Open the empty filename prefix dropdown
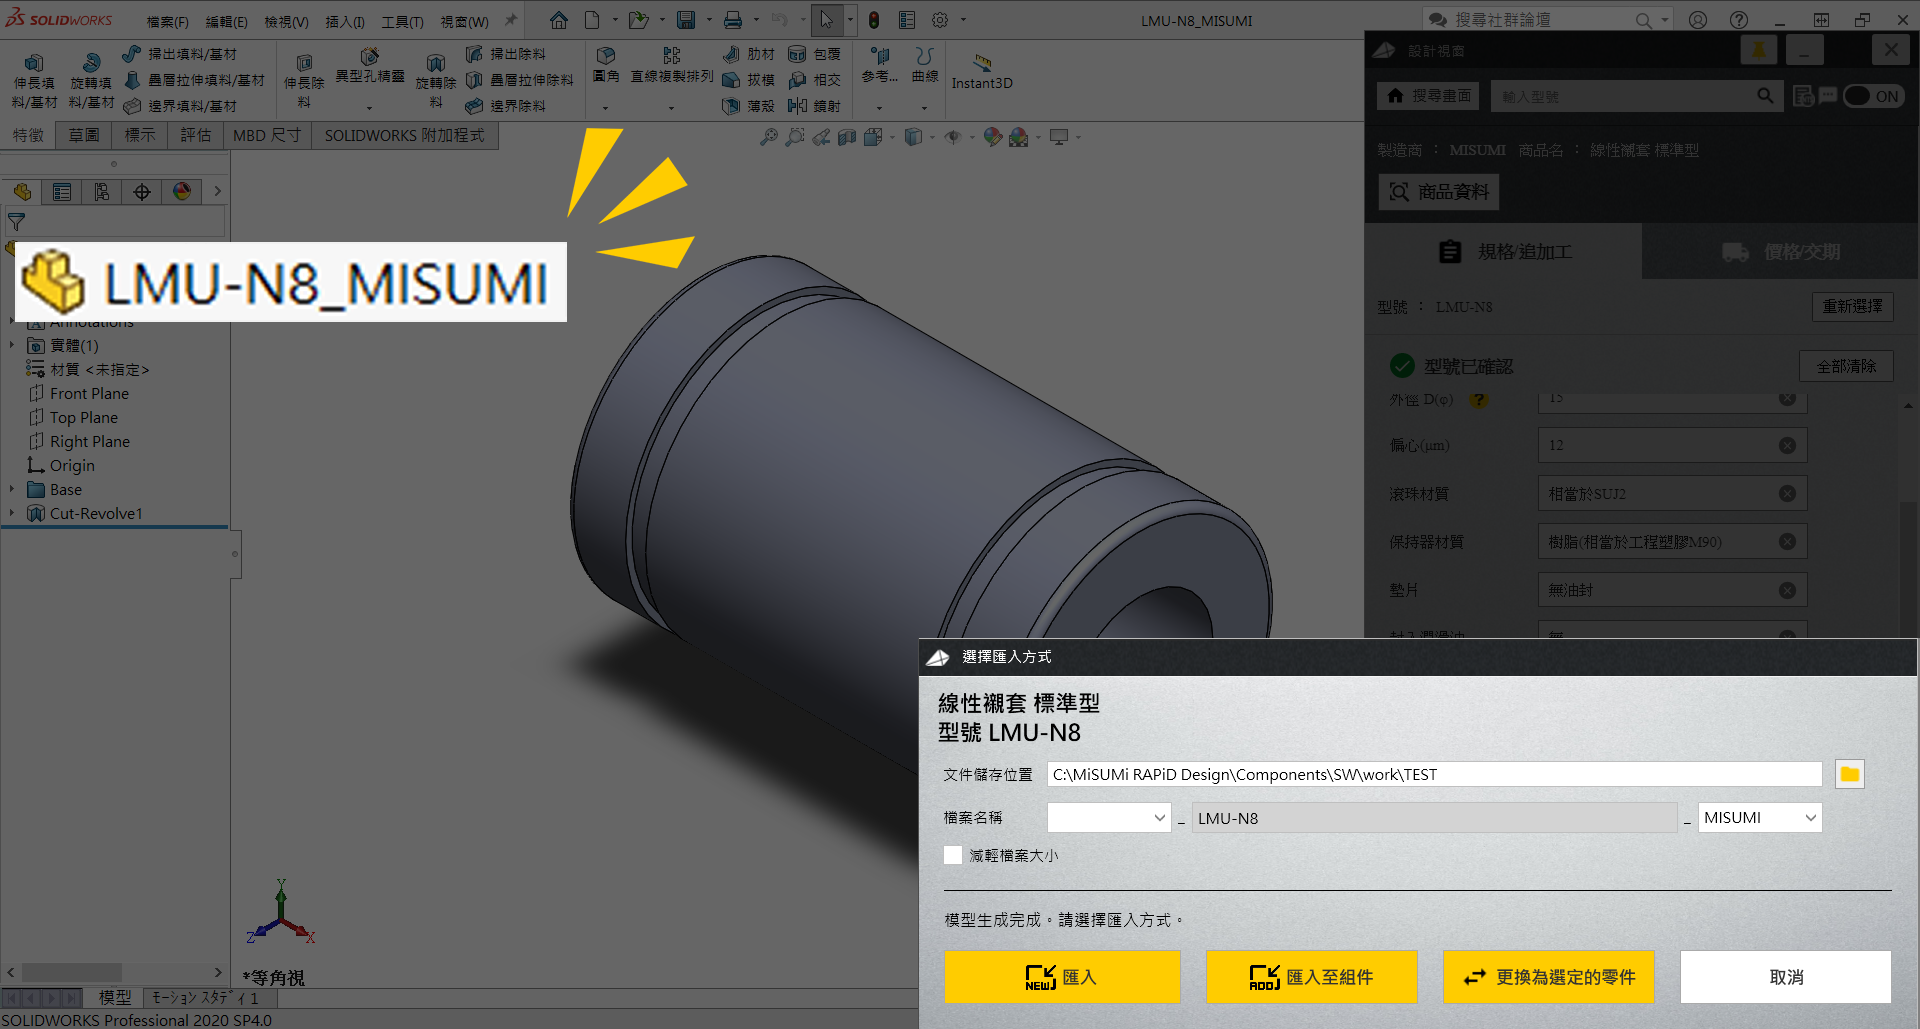The height and width of the screenshot is (1029, 1920). point(1108,818)
